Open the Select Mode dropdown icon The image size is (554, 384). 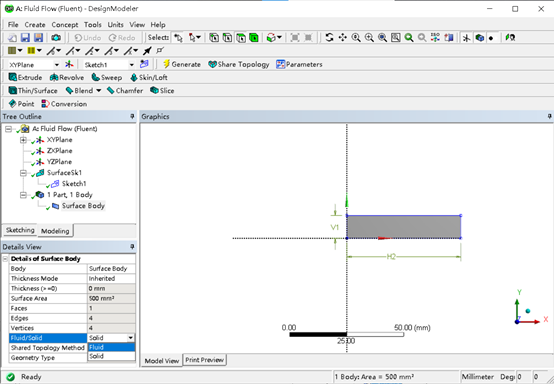(x=195, y=37)
